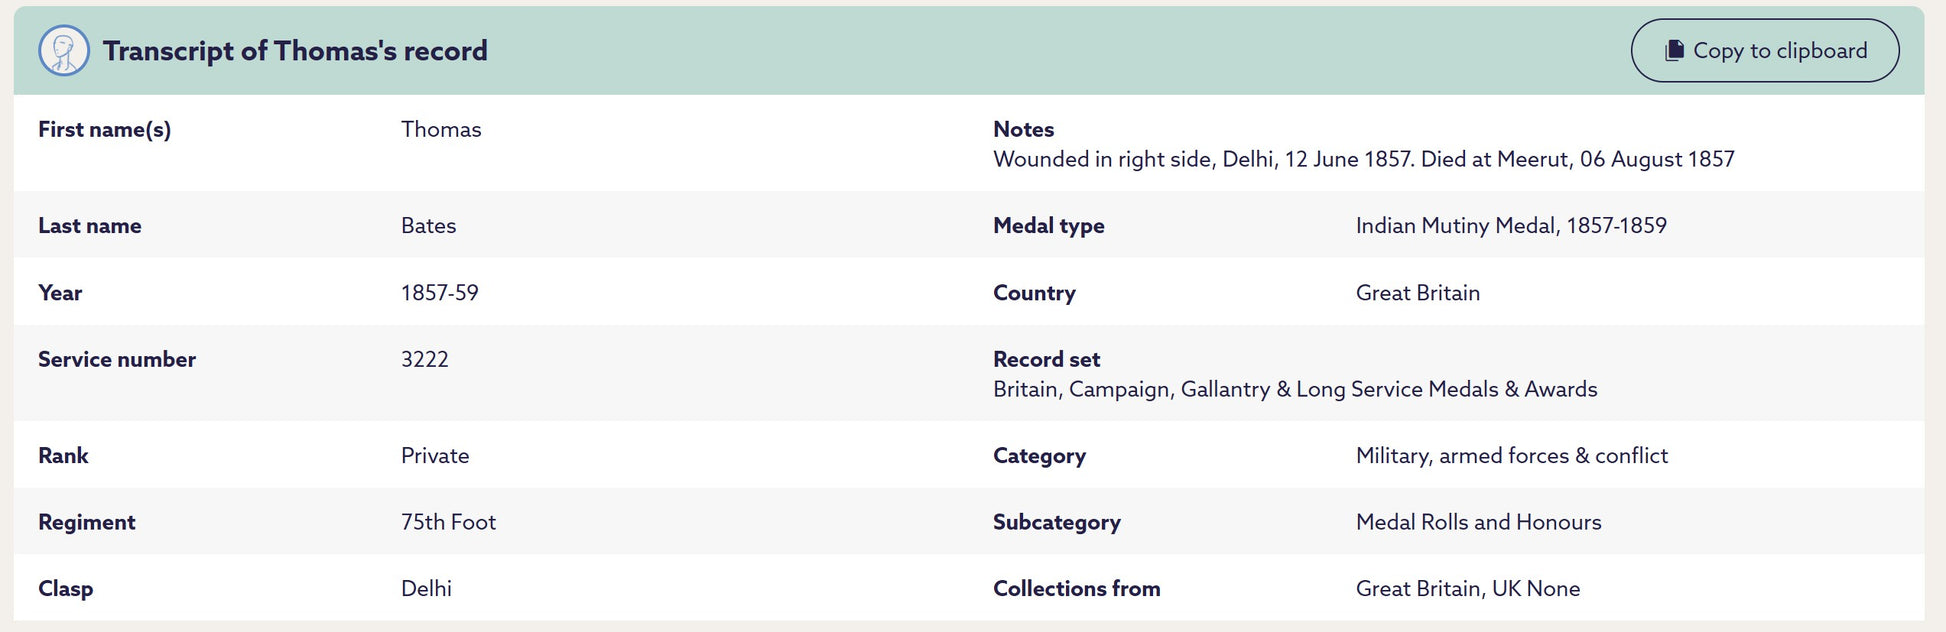The width and height of the screenshot is (1946, 632).
Task: Select the first name value 'Thomas'
Action: [441, 130]
